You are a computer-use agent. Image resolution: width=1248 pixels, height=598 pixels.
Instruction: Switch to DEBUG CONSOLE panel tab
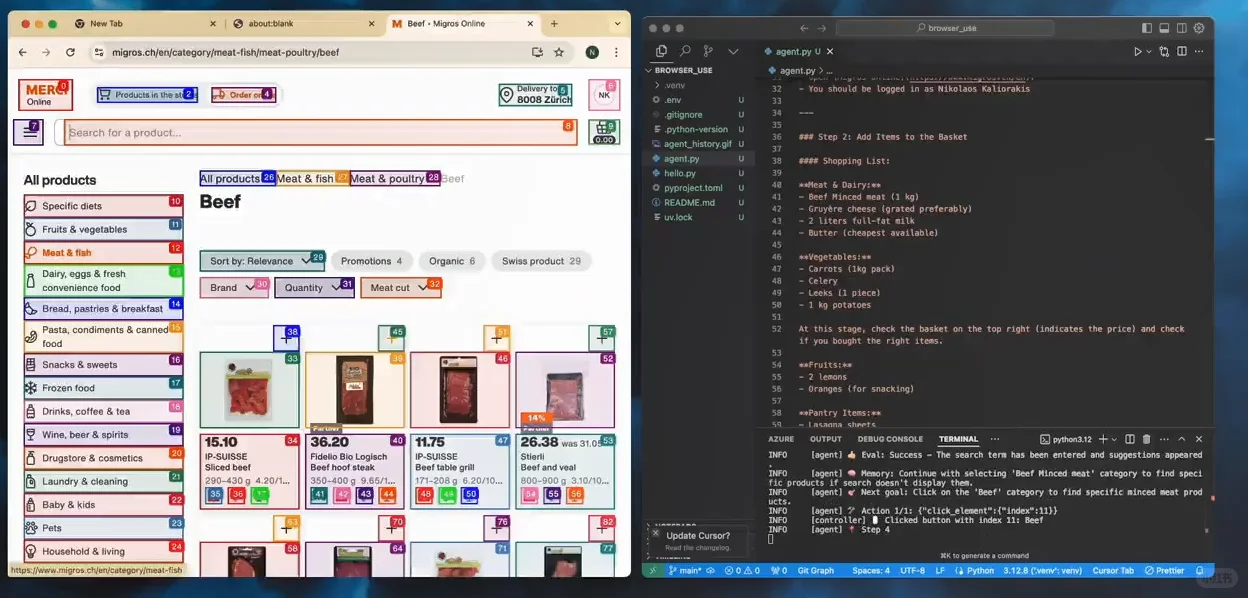[x=890, y=439]
